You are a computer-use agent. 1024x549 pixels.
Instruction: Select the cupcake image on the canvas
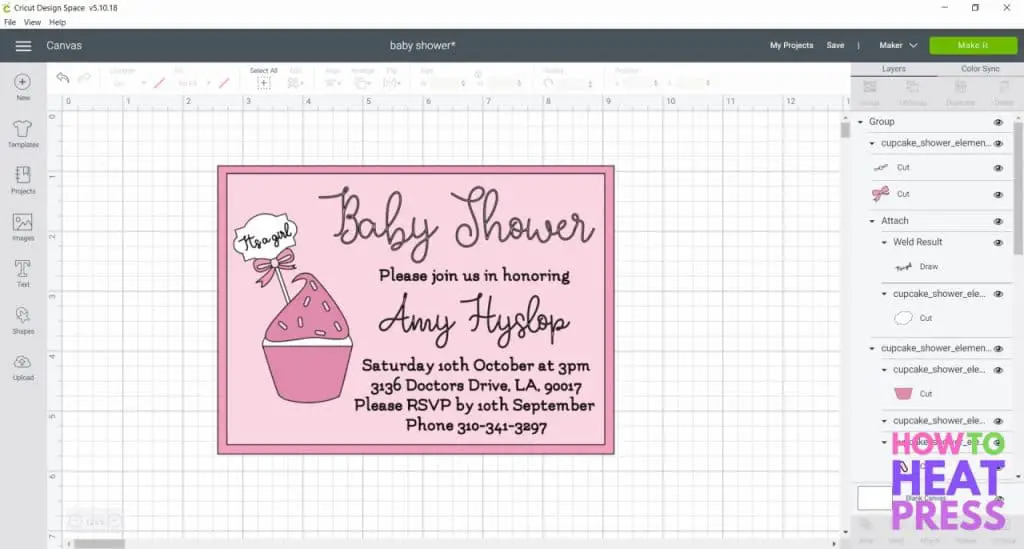pyautogui.click(x=307, y=338)
